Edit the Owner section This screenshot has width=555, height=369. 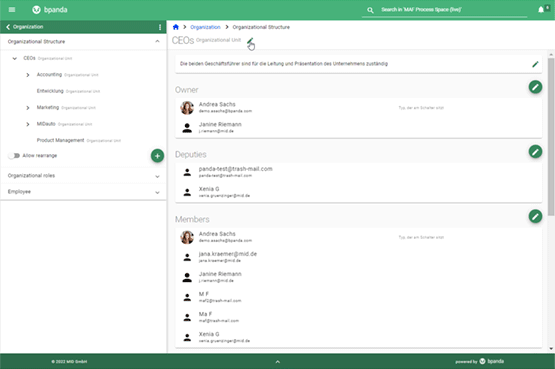pos(535,87)
